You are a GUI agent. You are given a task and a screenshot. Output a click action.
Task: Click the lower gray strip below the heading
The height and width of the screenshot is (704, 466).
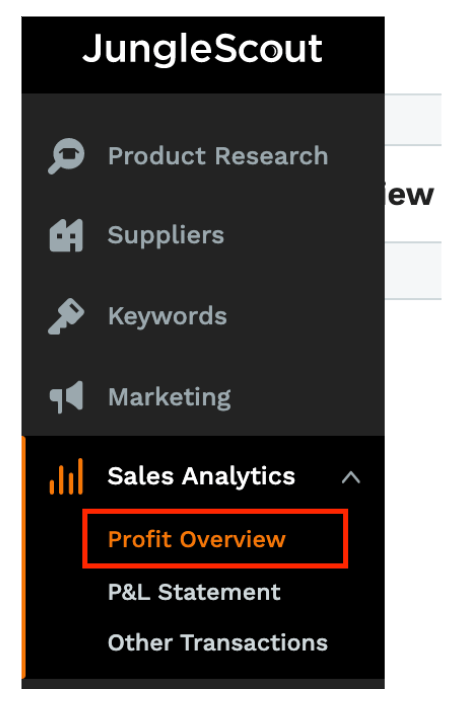coord(413,270)
